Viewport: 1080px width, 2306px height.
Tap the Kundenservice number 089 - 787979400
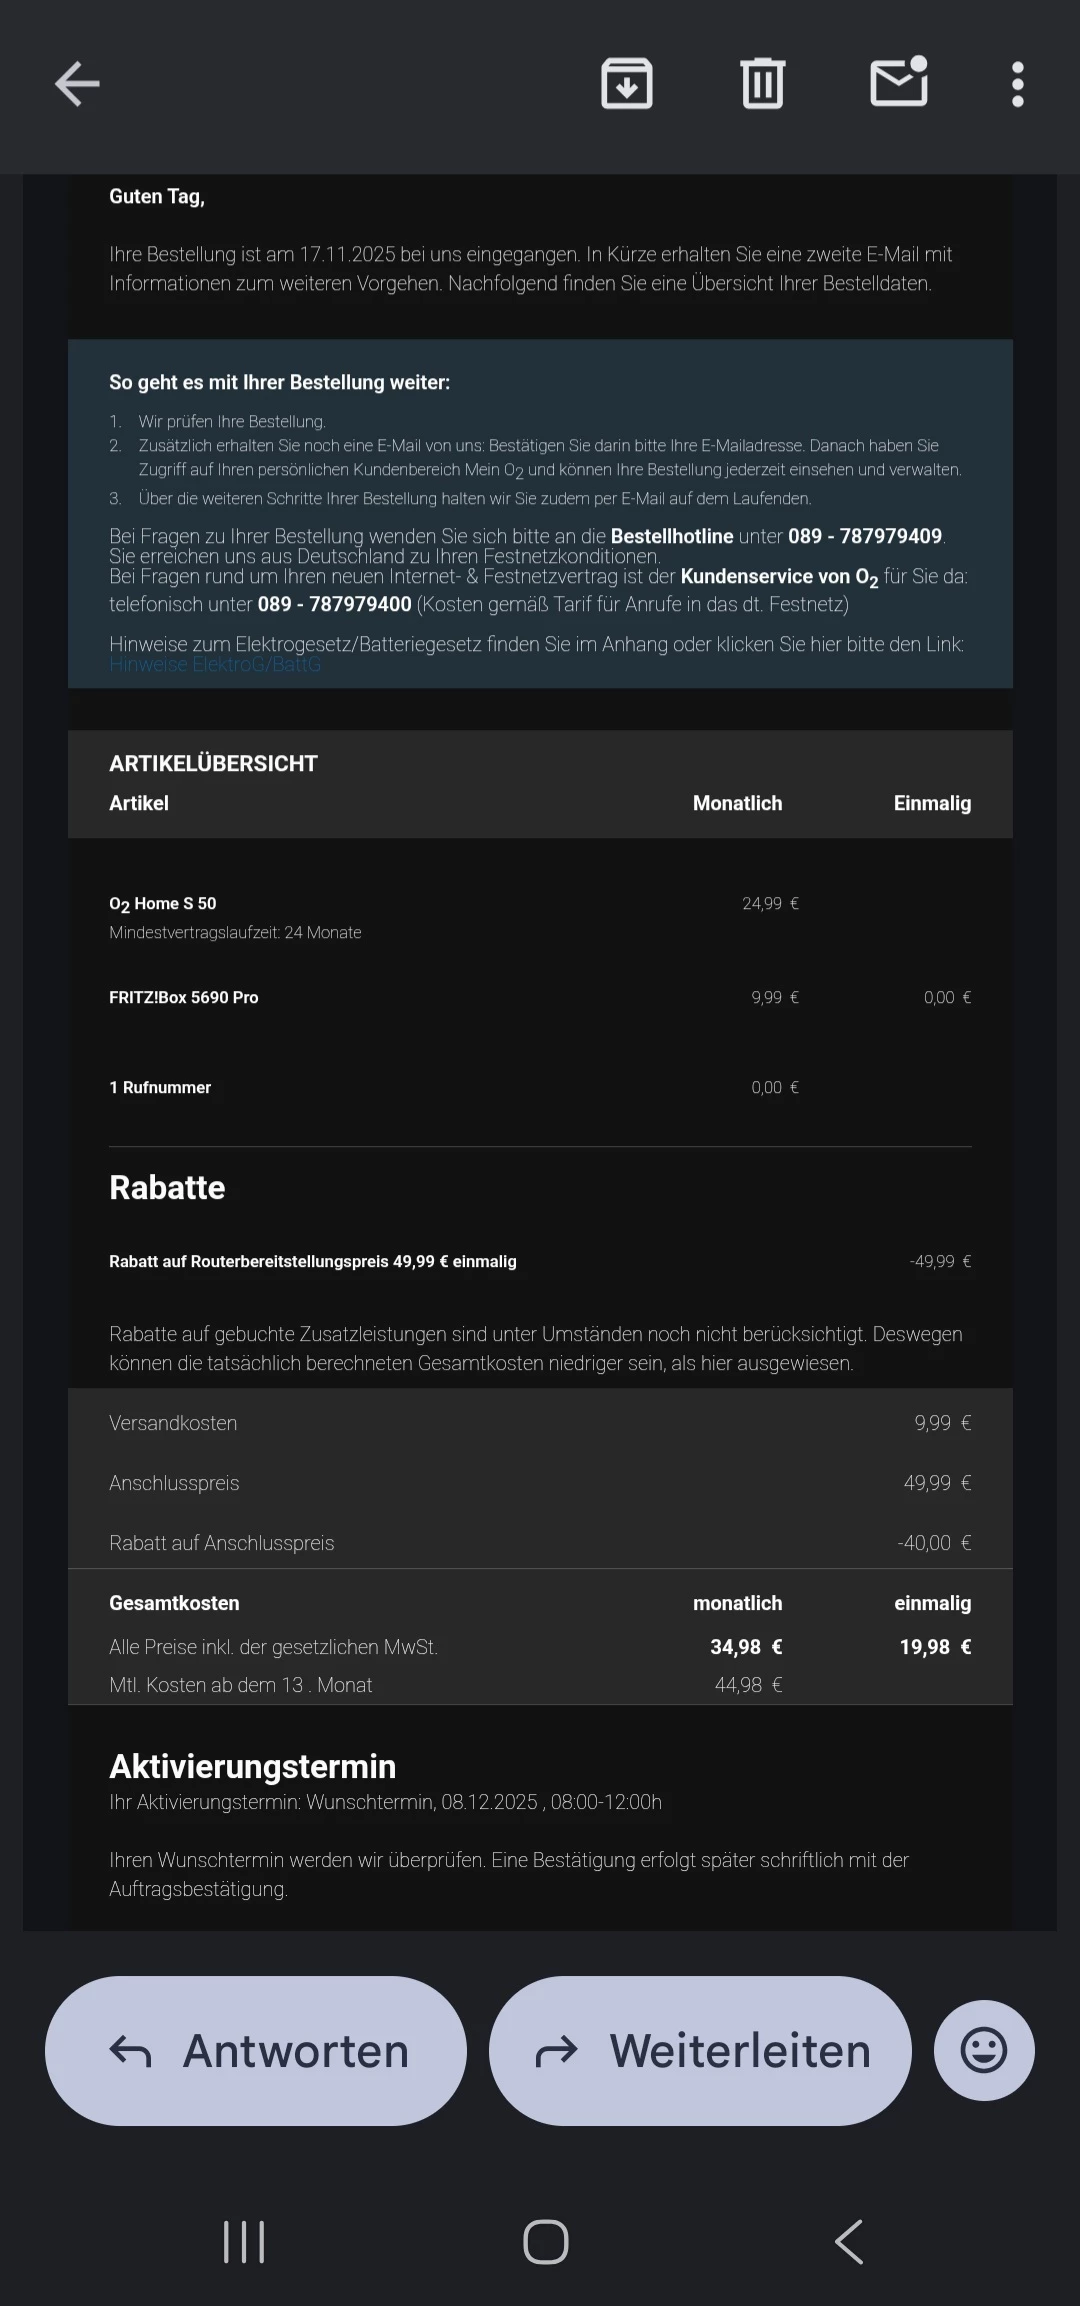(x=334, y=604)
